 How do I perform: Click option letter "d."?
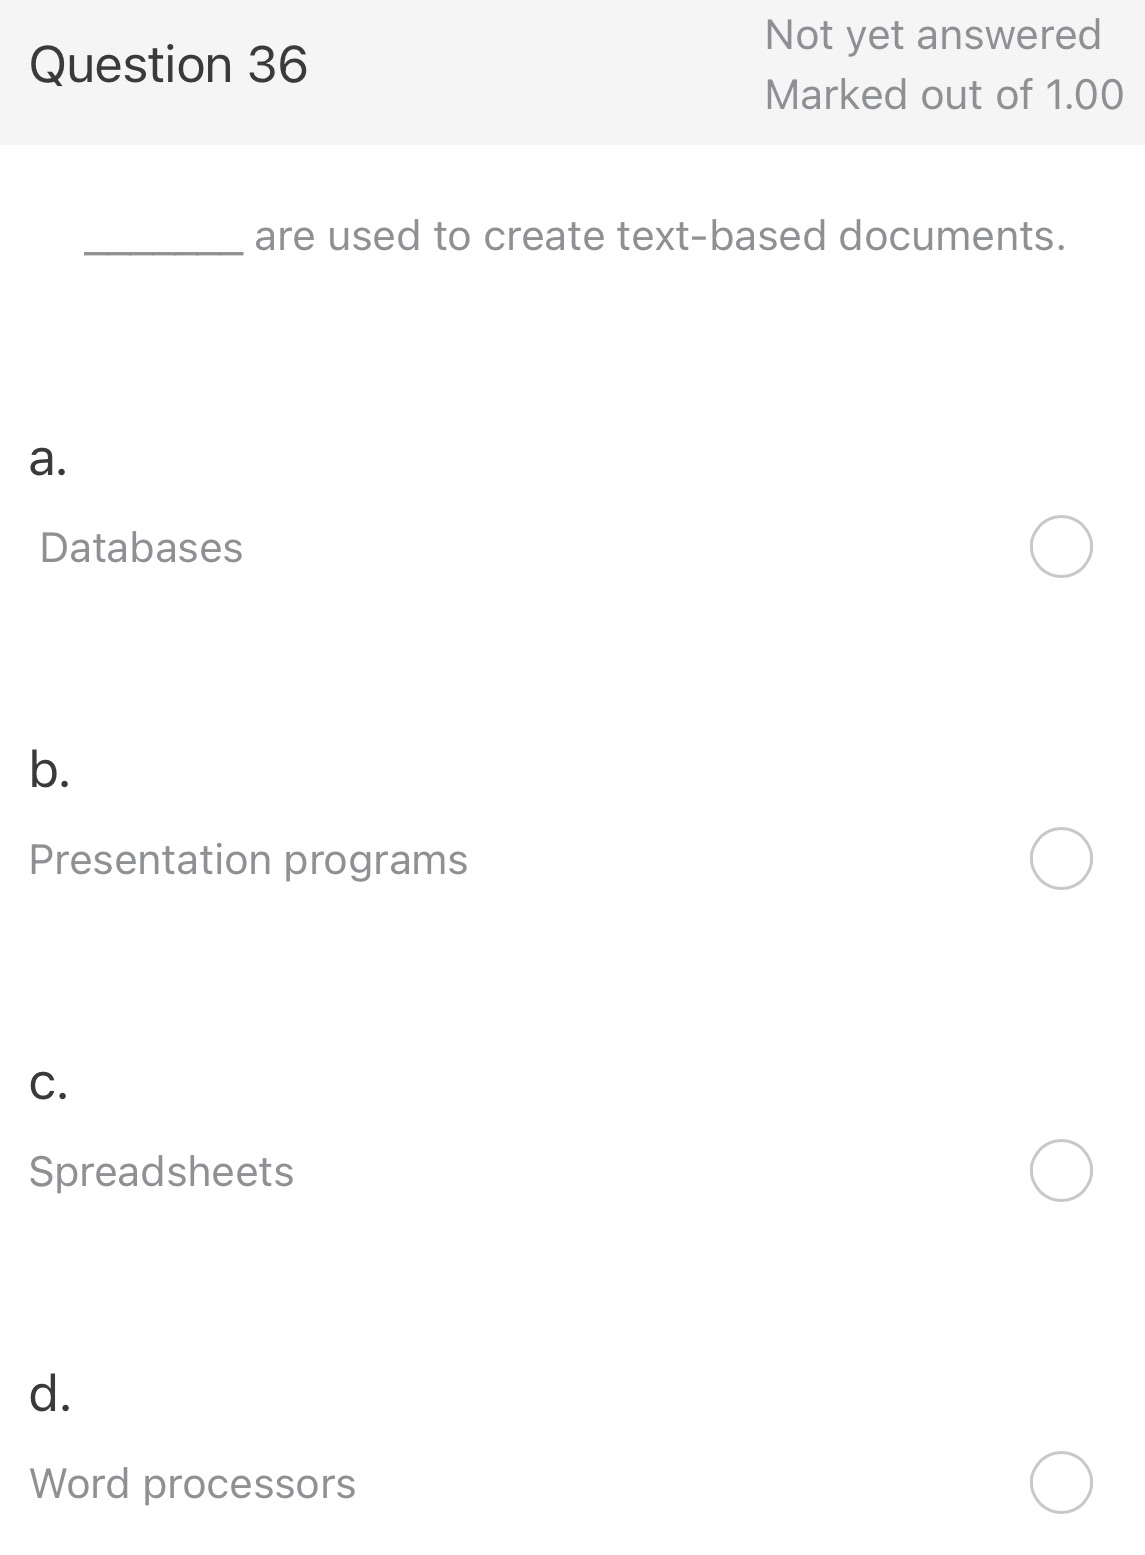(x=50, y=1394)
